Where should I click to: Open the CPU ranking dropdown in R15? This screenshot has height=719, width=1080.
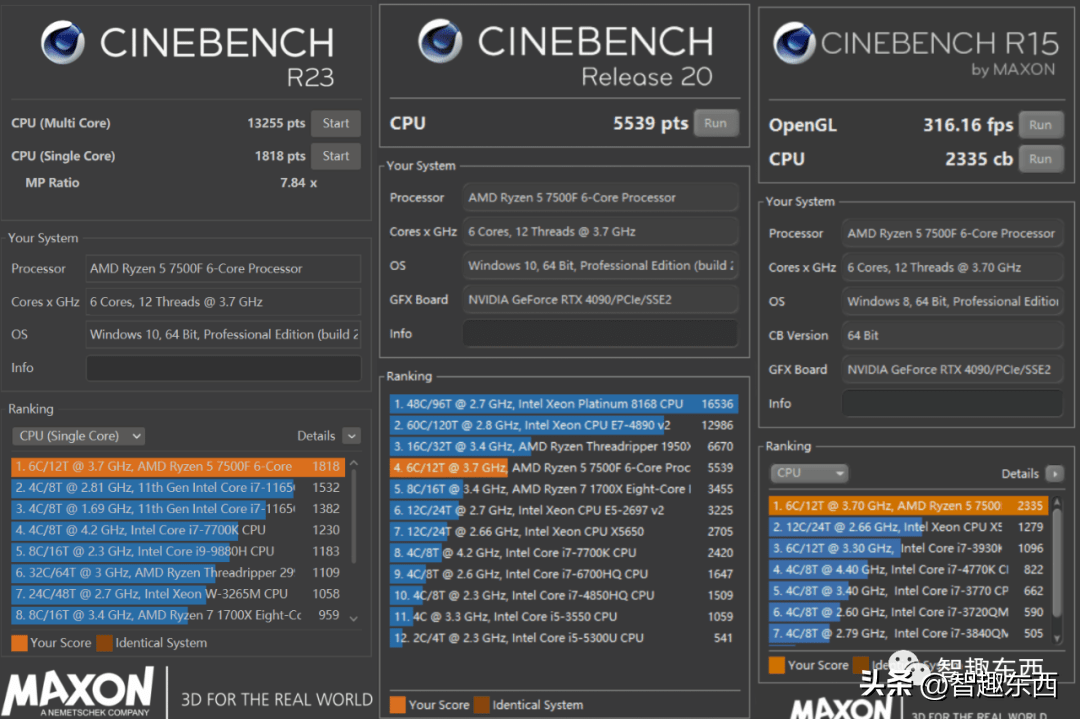click(x=809, y=473)
